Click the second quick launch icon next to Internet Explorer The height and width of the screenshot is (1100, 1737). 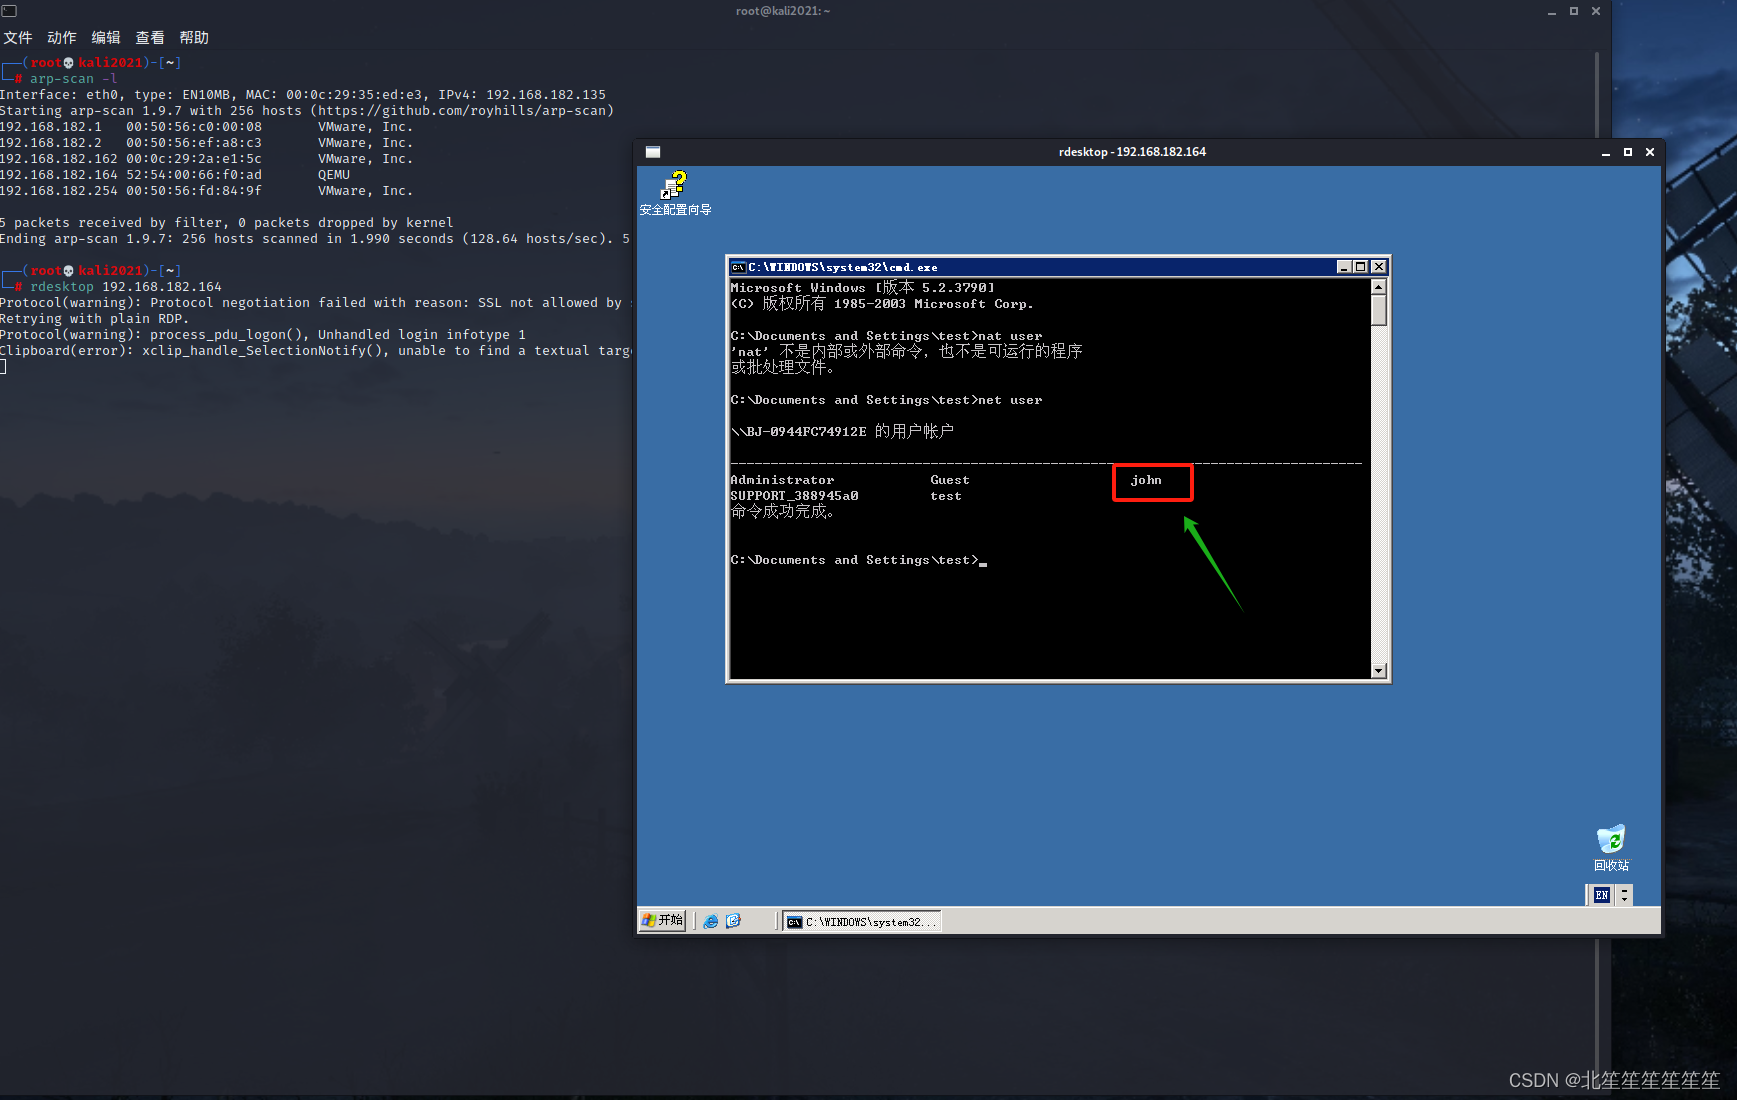coord(733,921)
